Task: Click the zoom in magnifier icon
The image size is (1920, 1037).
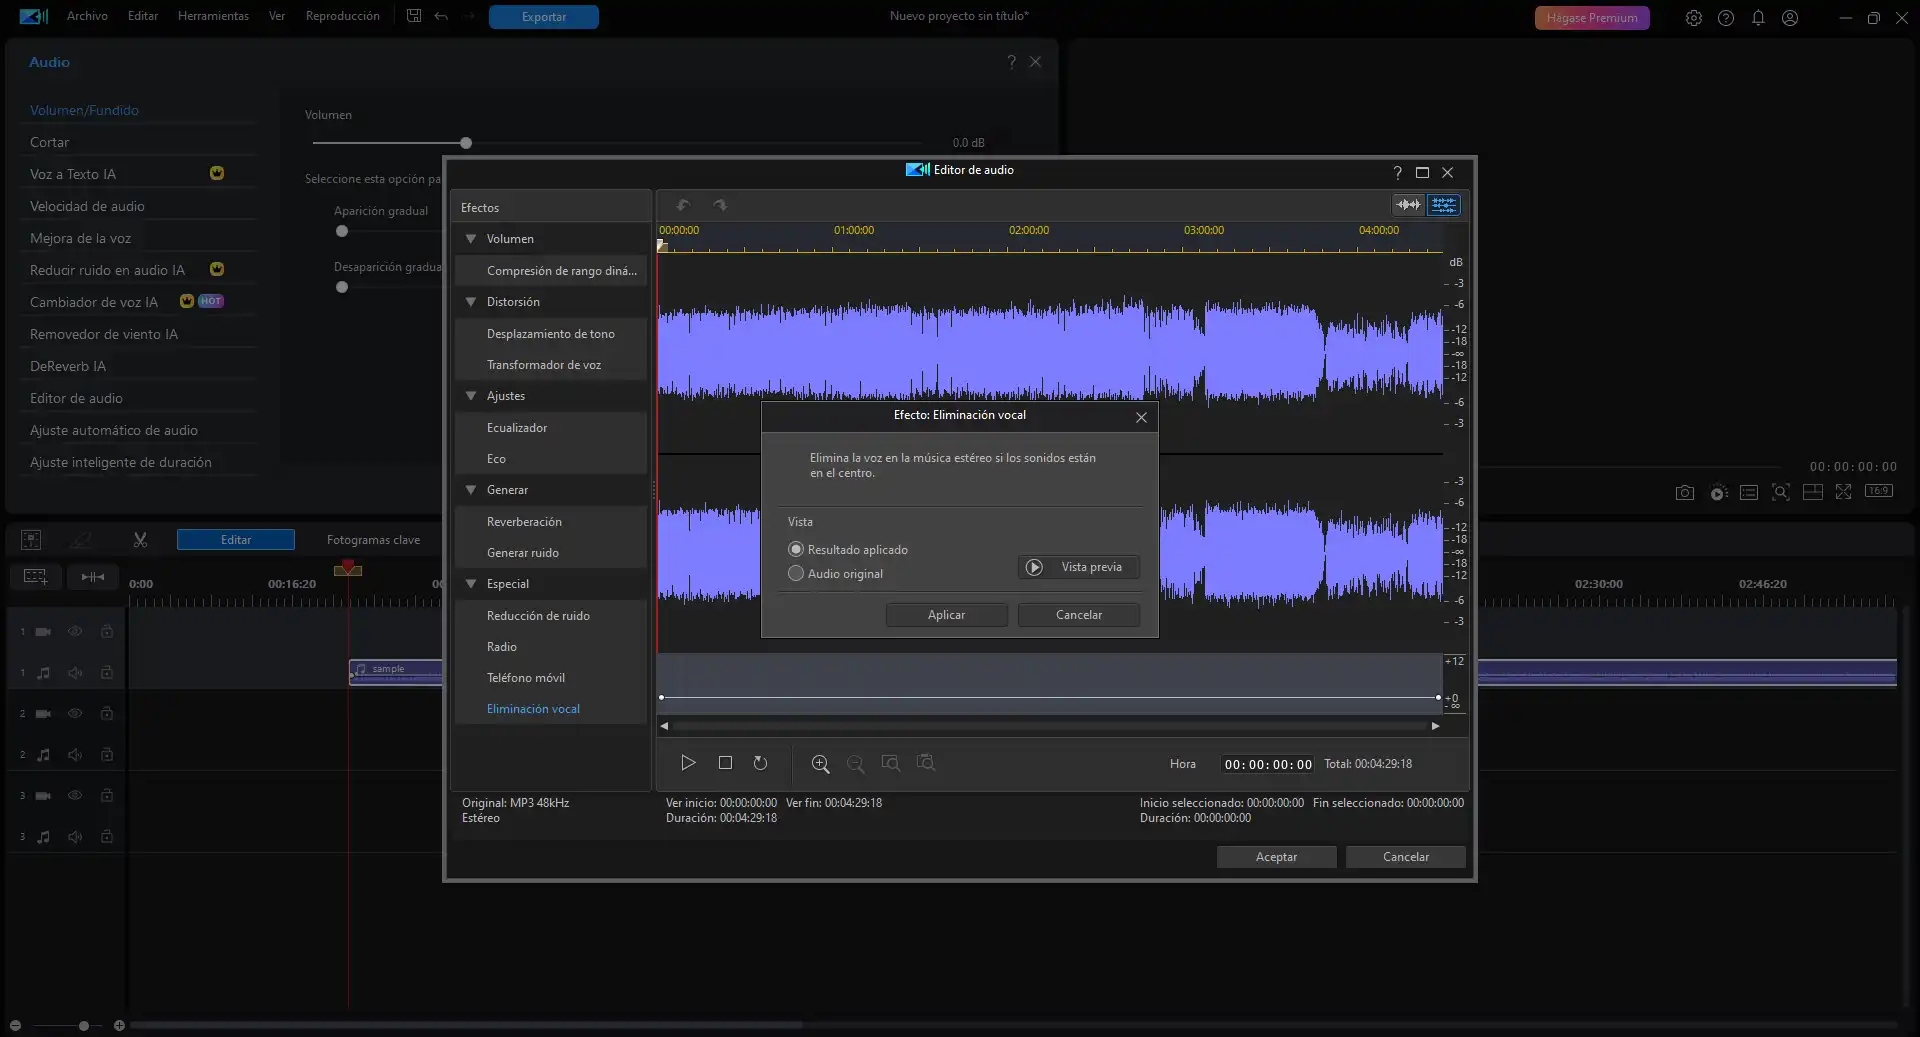Action: (x=820, y=764)
